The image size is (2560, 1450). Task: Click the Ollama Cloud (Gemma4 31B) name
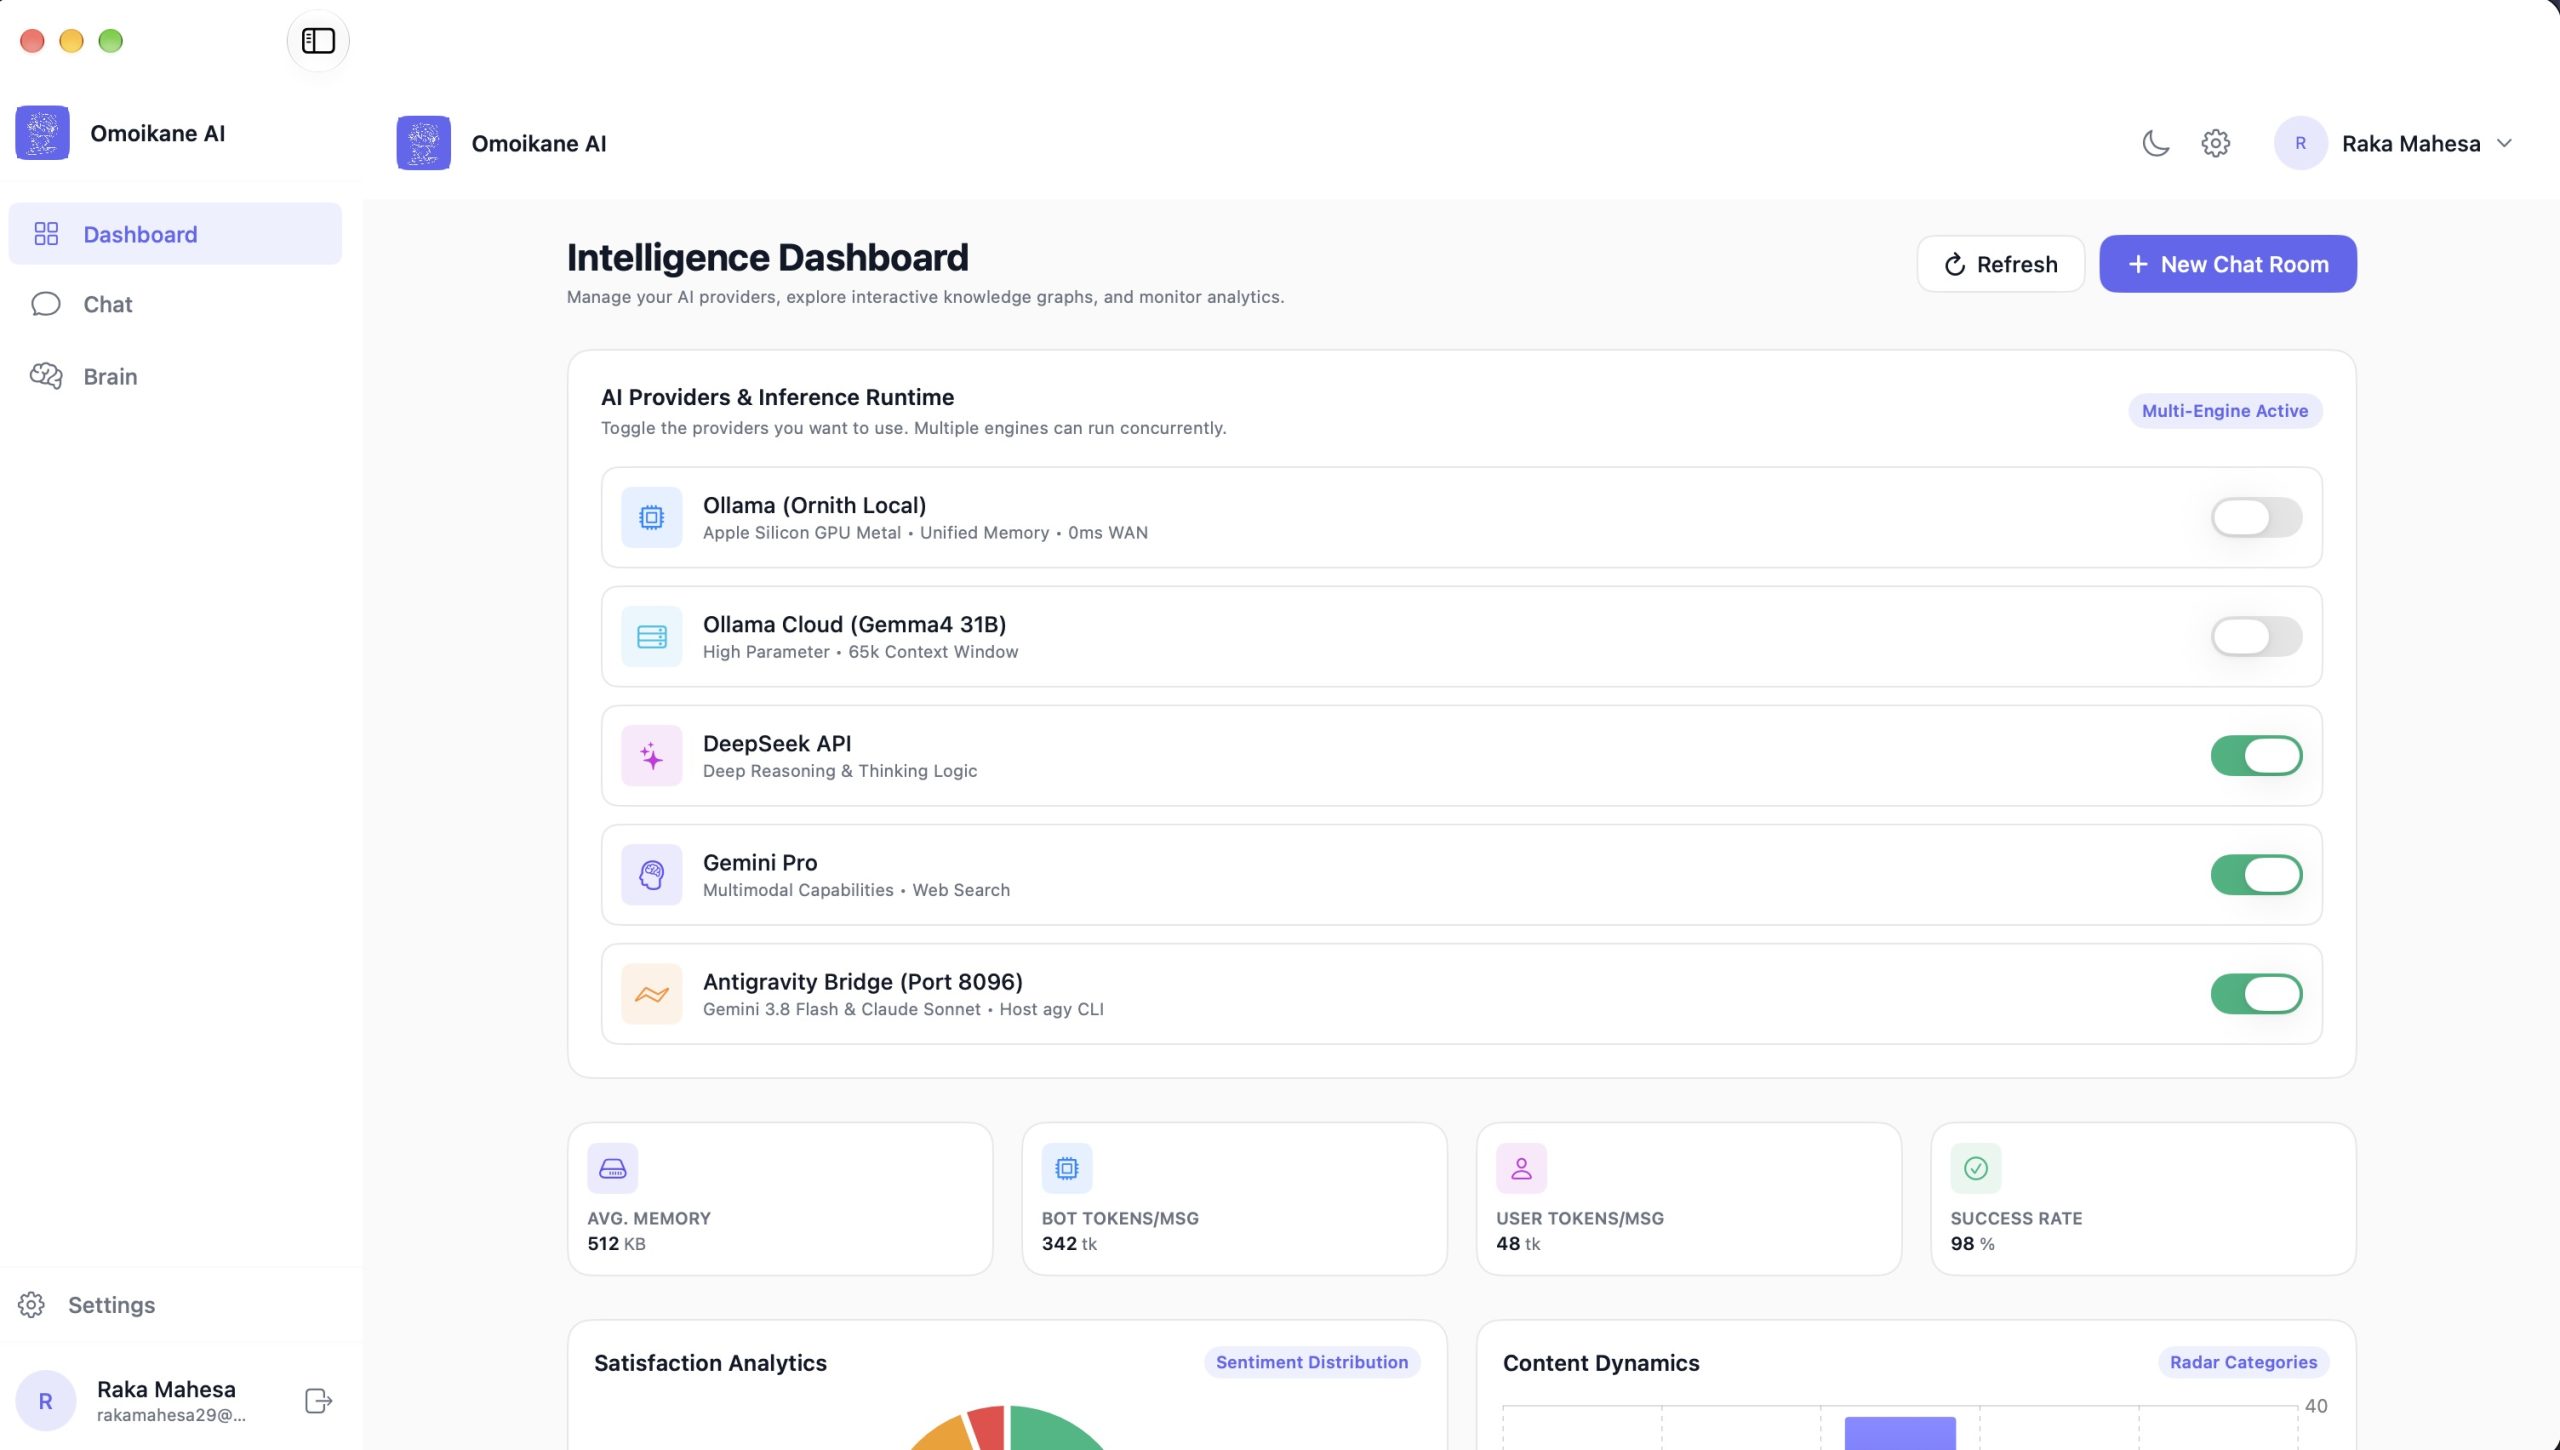tap(854, 624)
